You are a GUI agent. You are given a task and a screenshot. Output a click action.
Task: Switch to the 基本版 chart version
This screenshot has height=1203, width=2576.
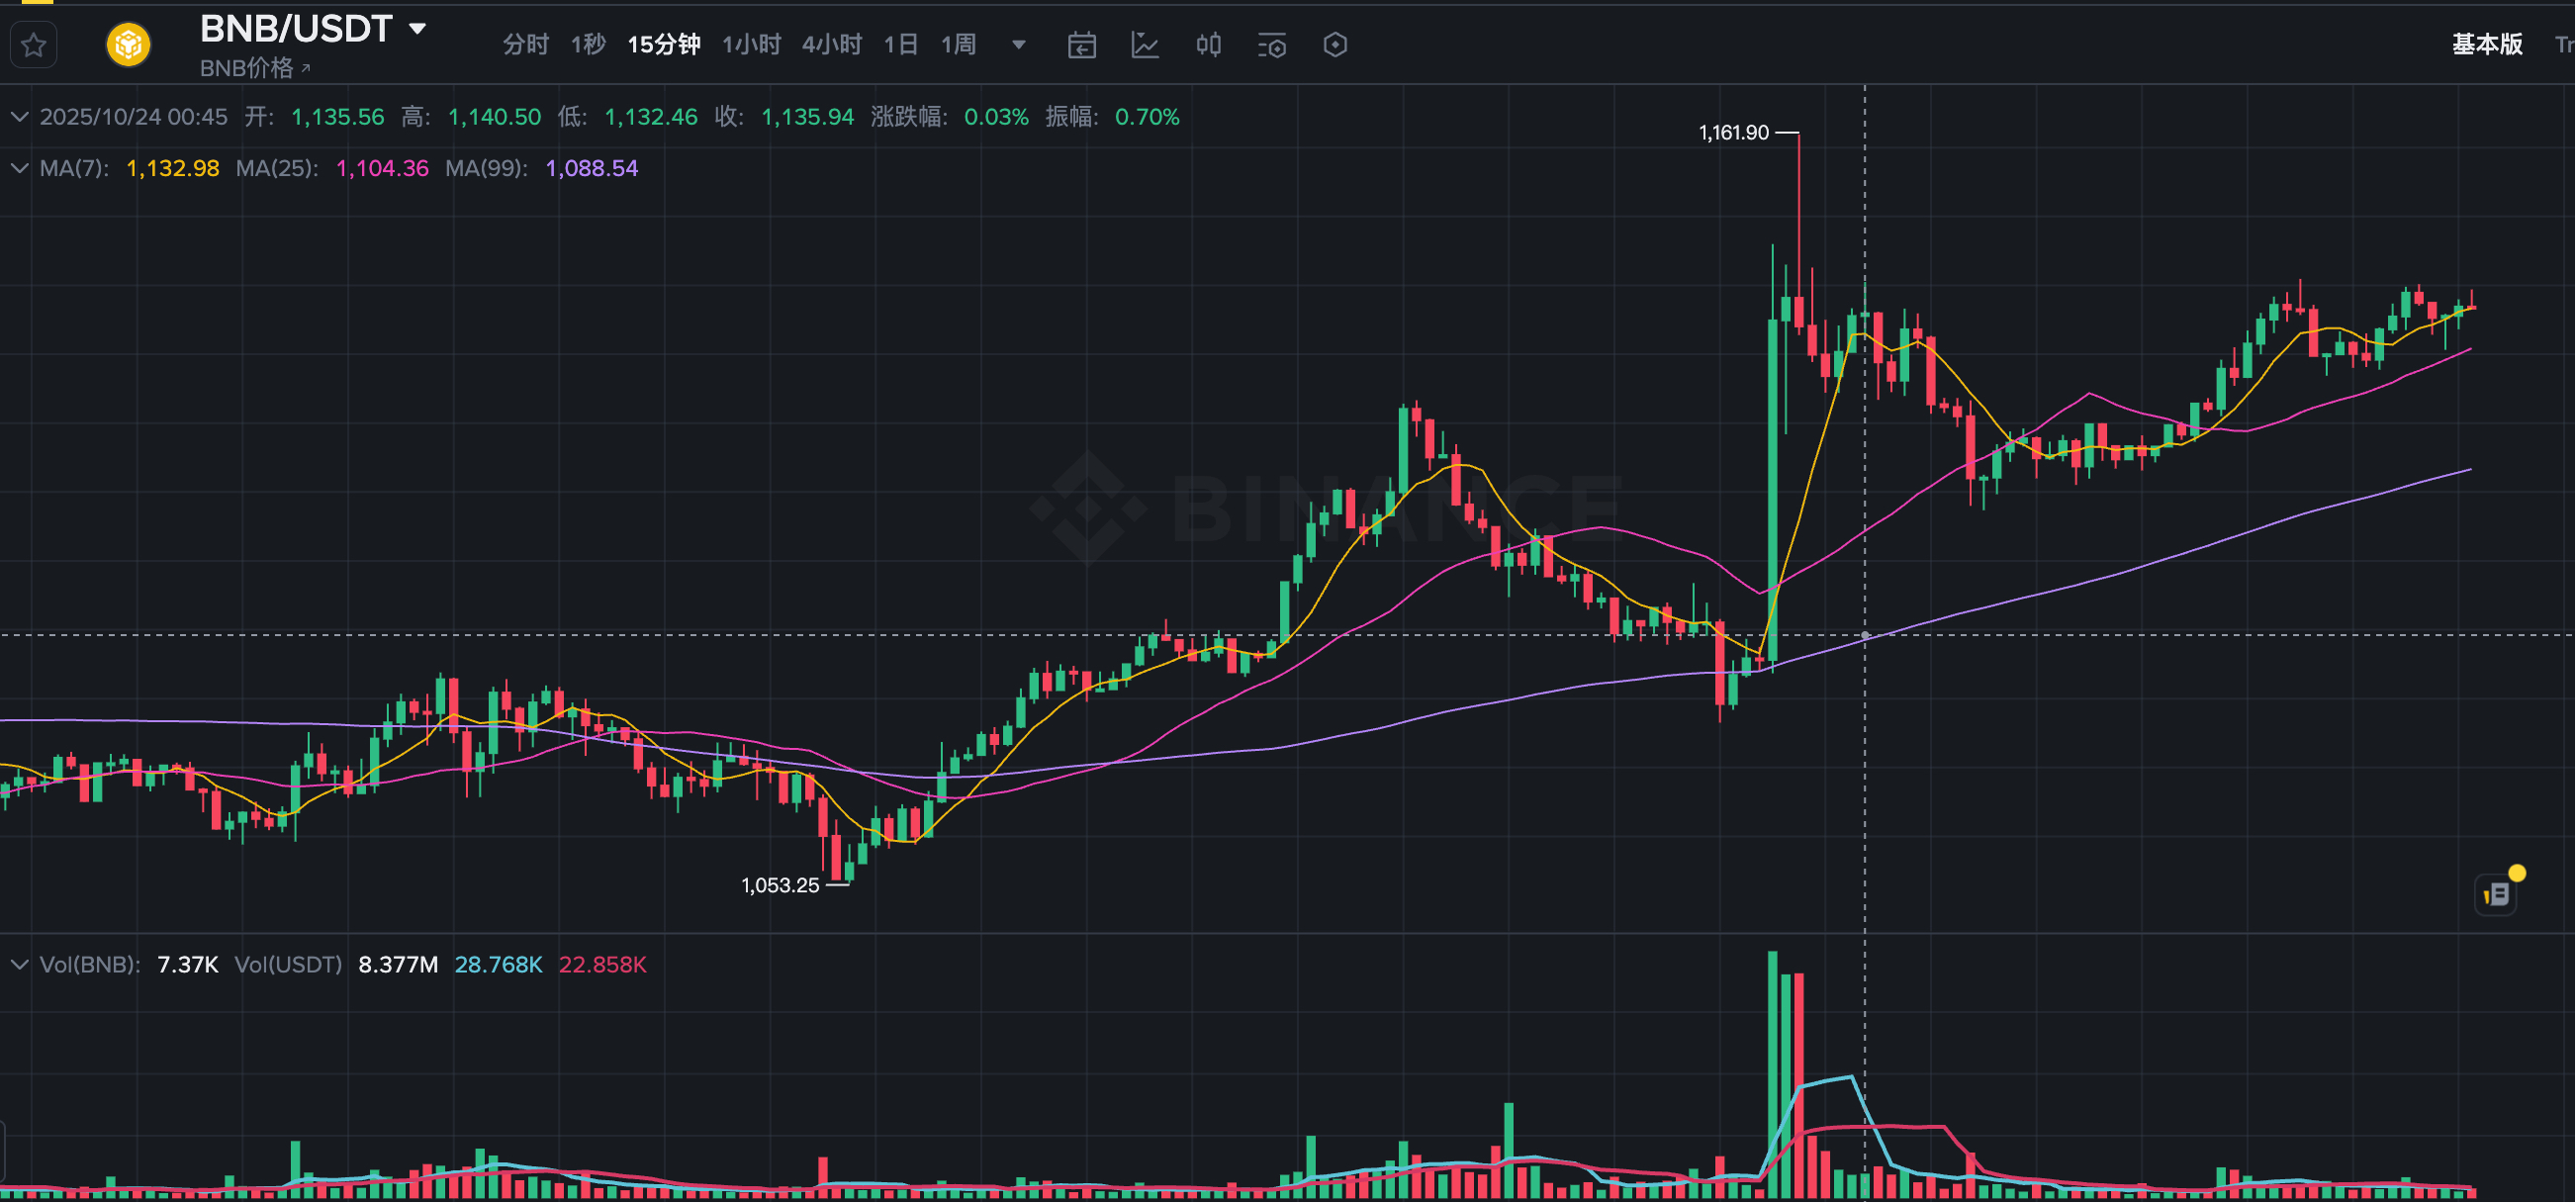pyautogui.click(x=2486, y=45)
